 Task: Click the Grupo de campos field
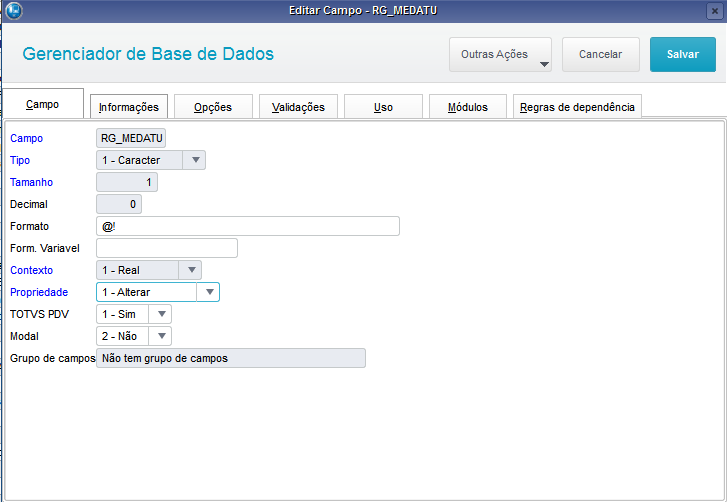click(x=231, y=358)
